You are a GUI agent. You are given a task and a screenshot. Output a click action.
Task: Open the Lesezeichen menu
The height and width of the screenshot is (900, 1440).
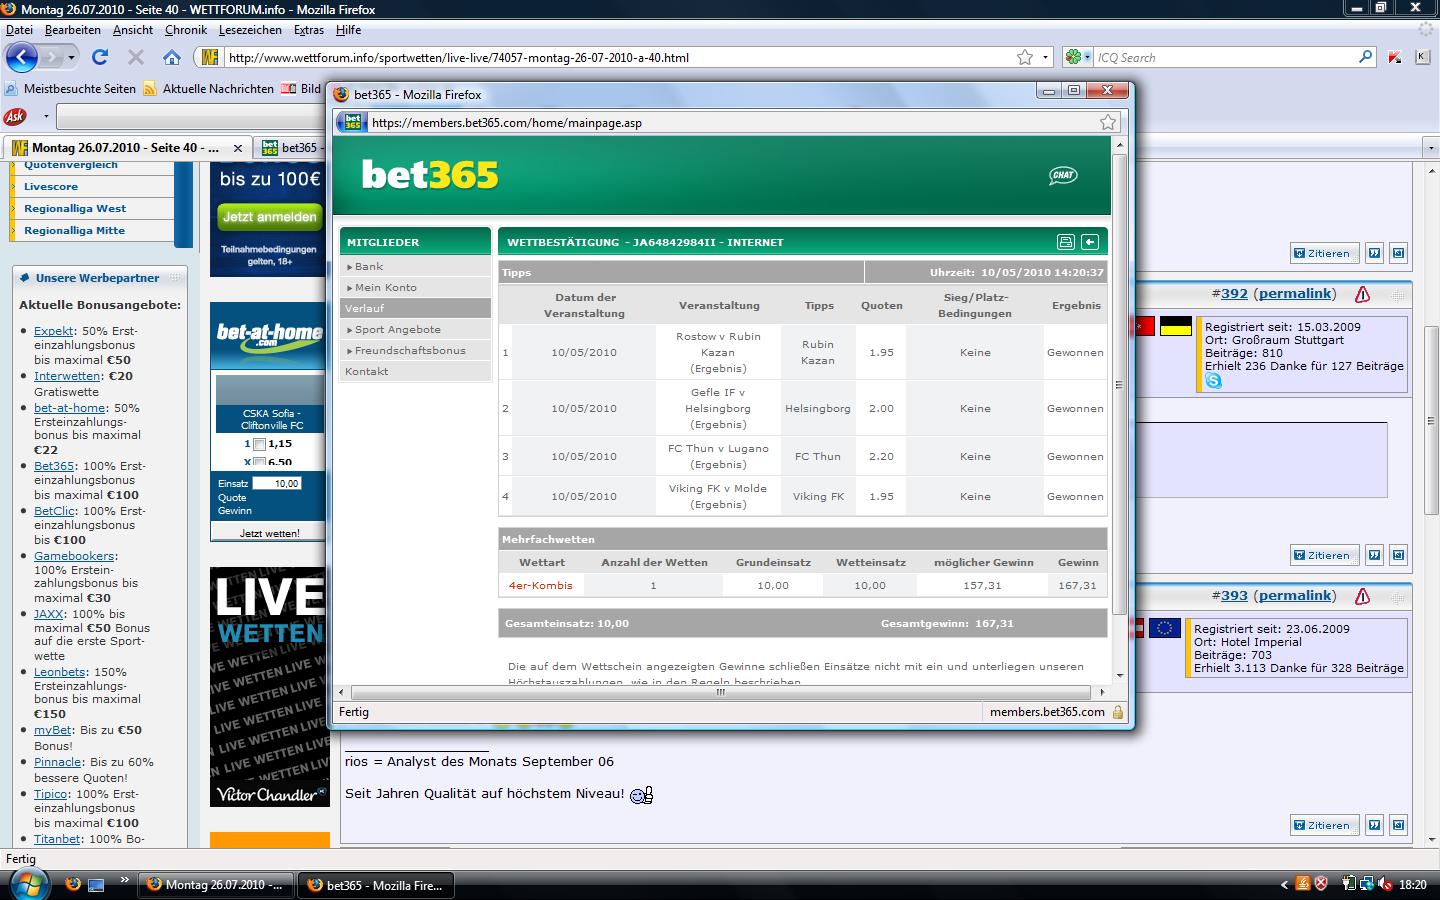[250, 30]
